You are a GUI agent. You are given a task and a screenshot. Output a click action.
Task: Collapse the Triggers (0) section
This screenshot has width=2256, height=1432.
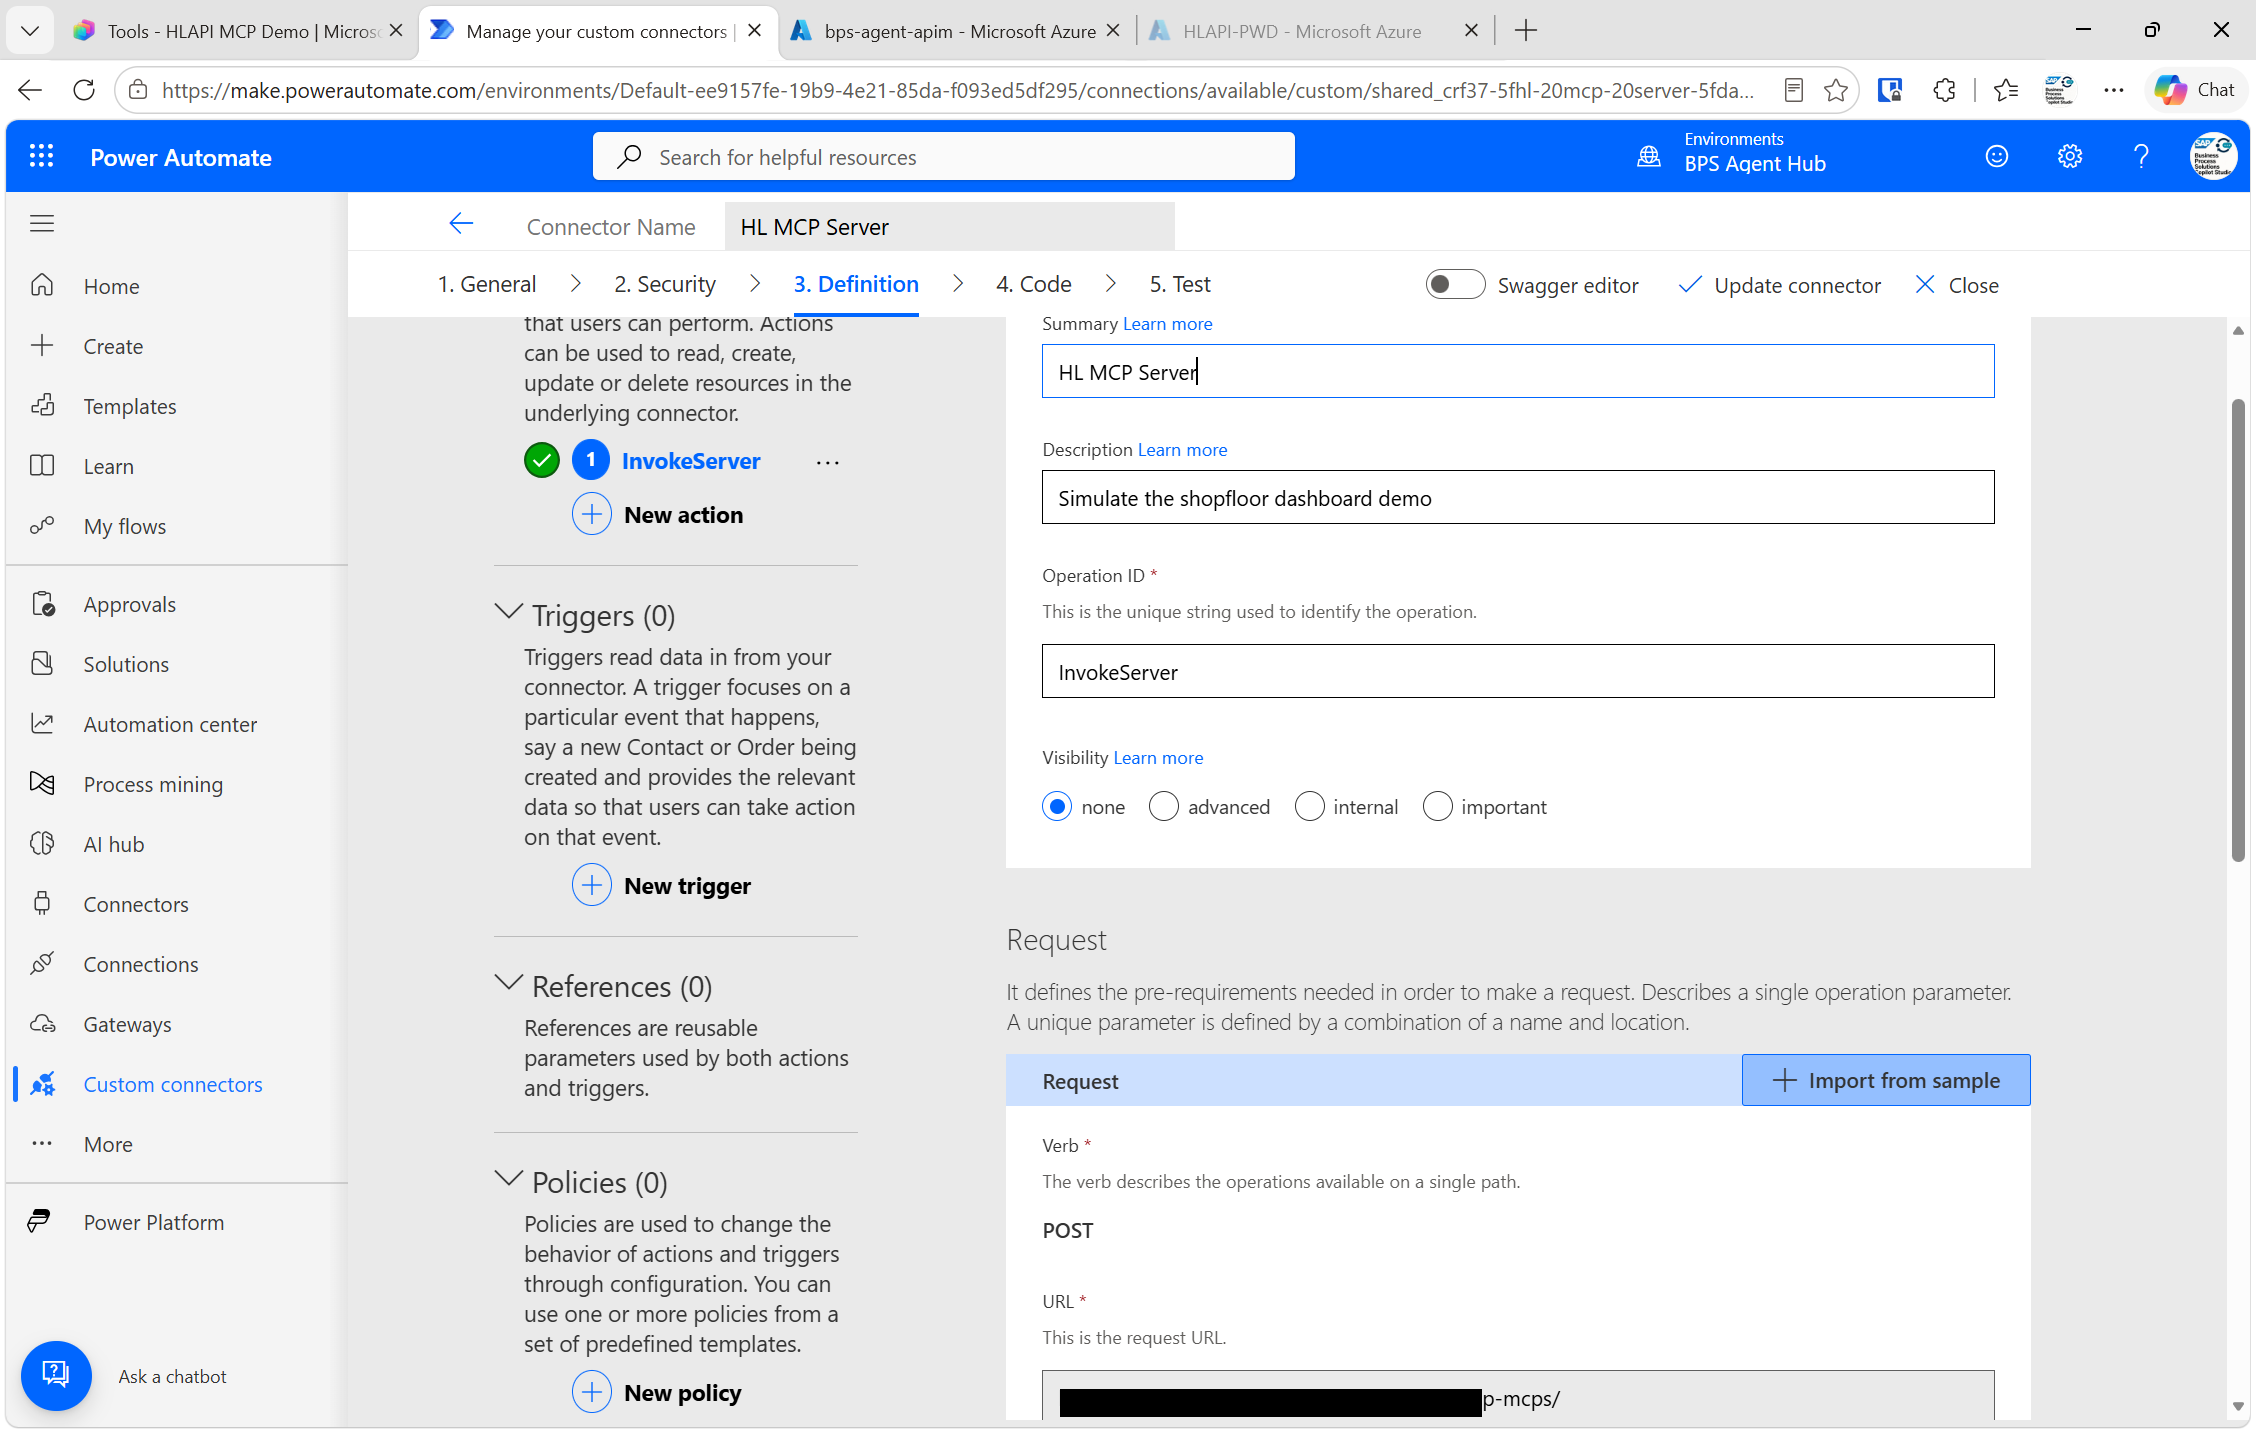[x=509, y=612]
